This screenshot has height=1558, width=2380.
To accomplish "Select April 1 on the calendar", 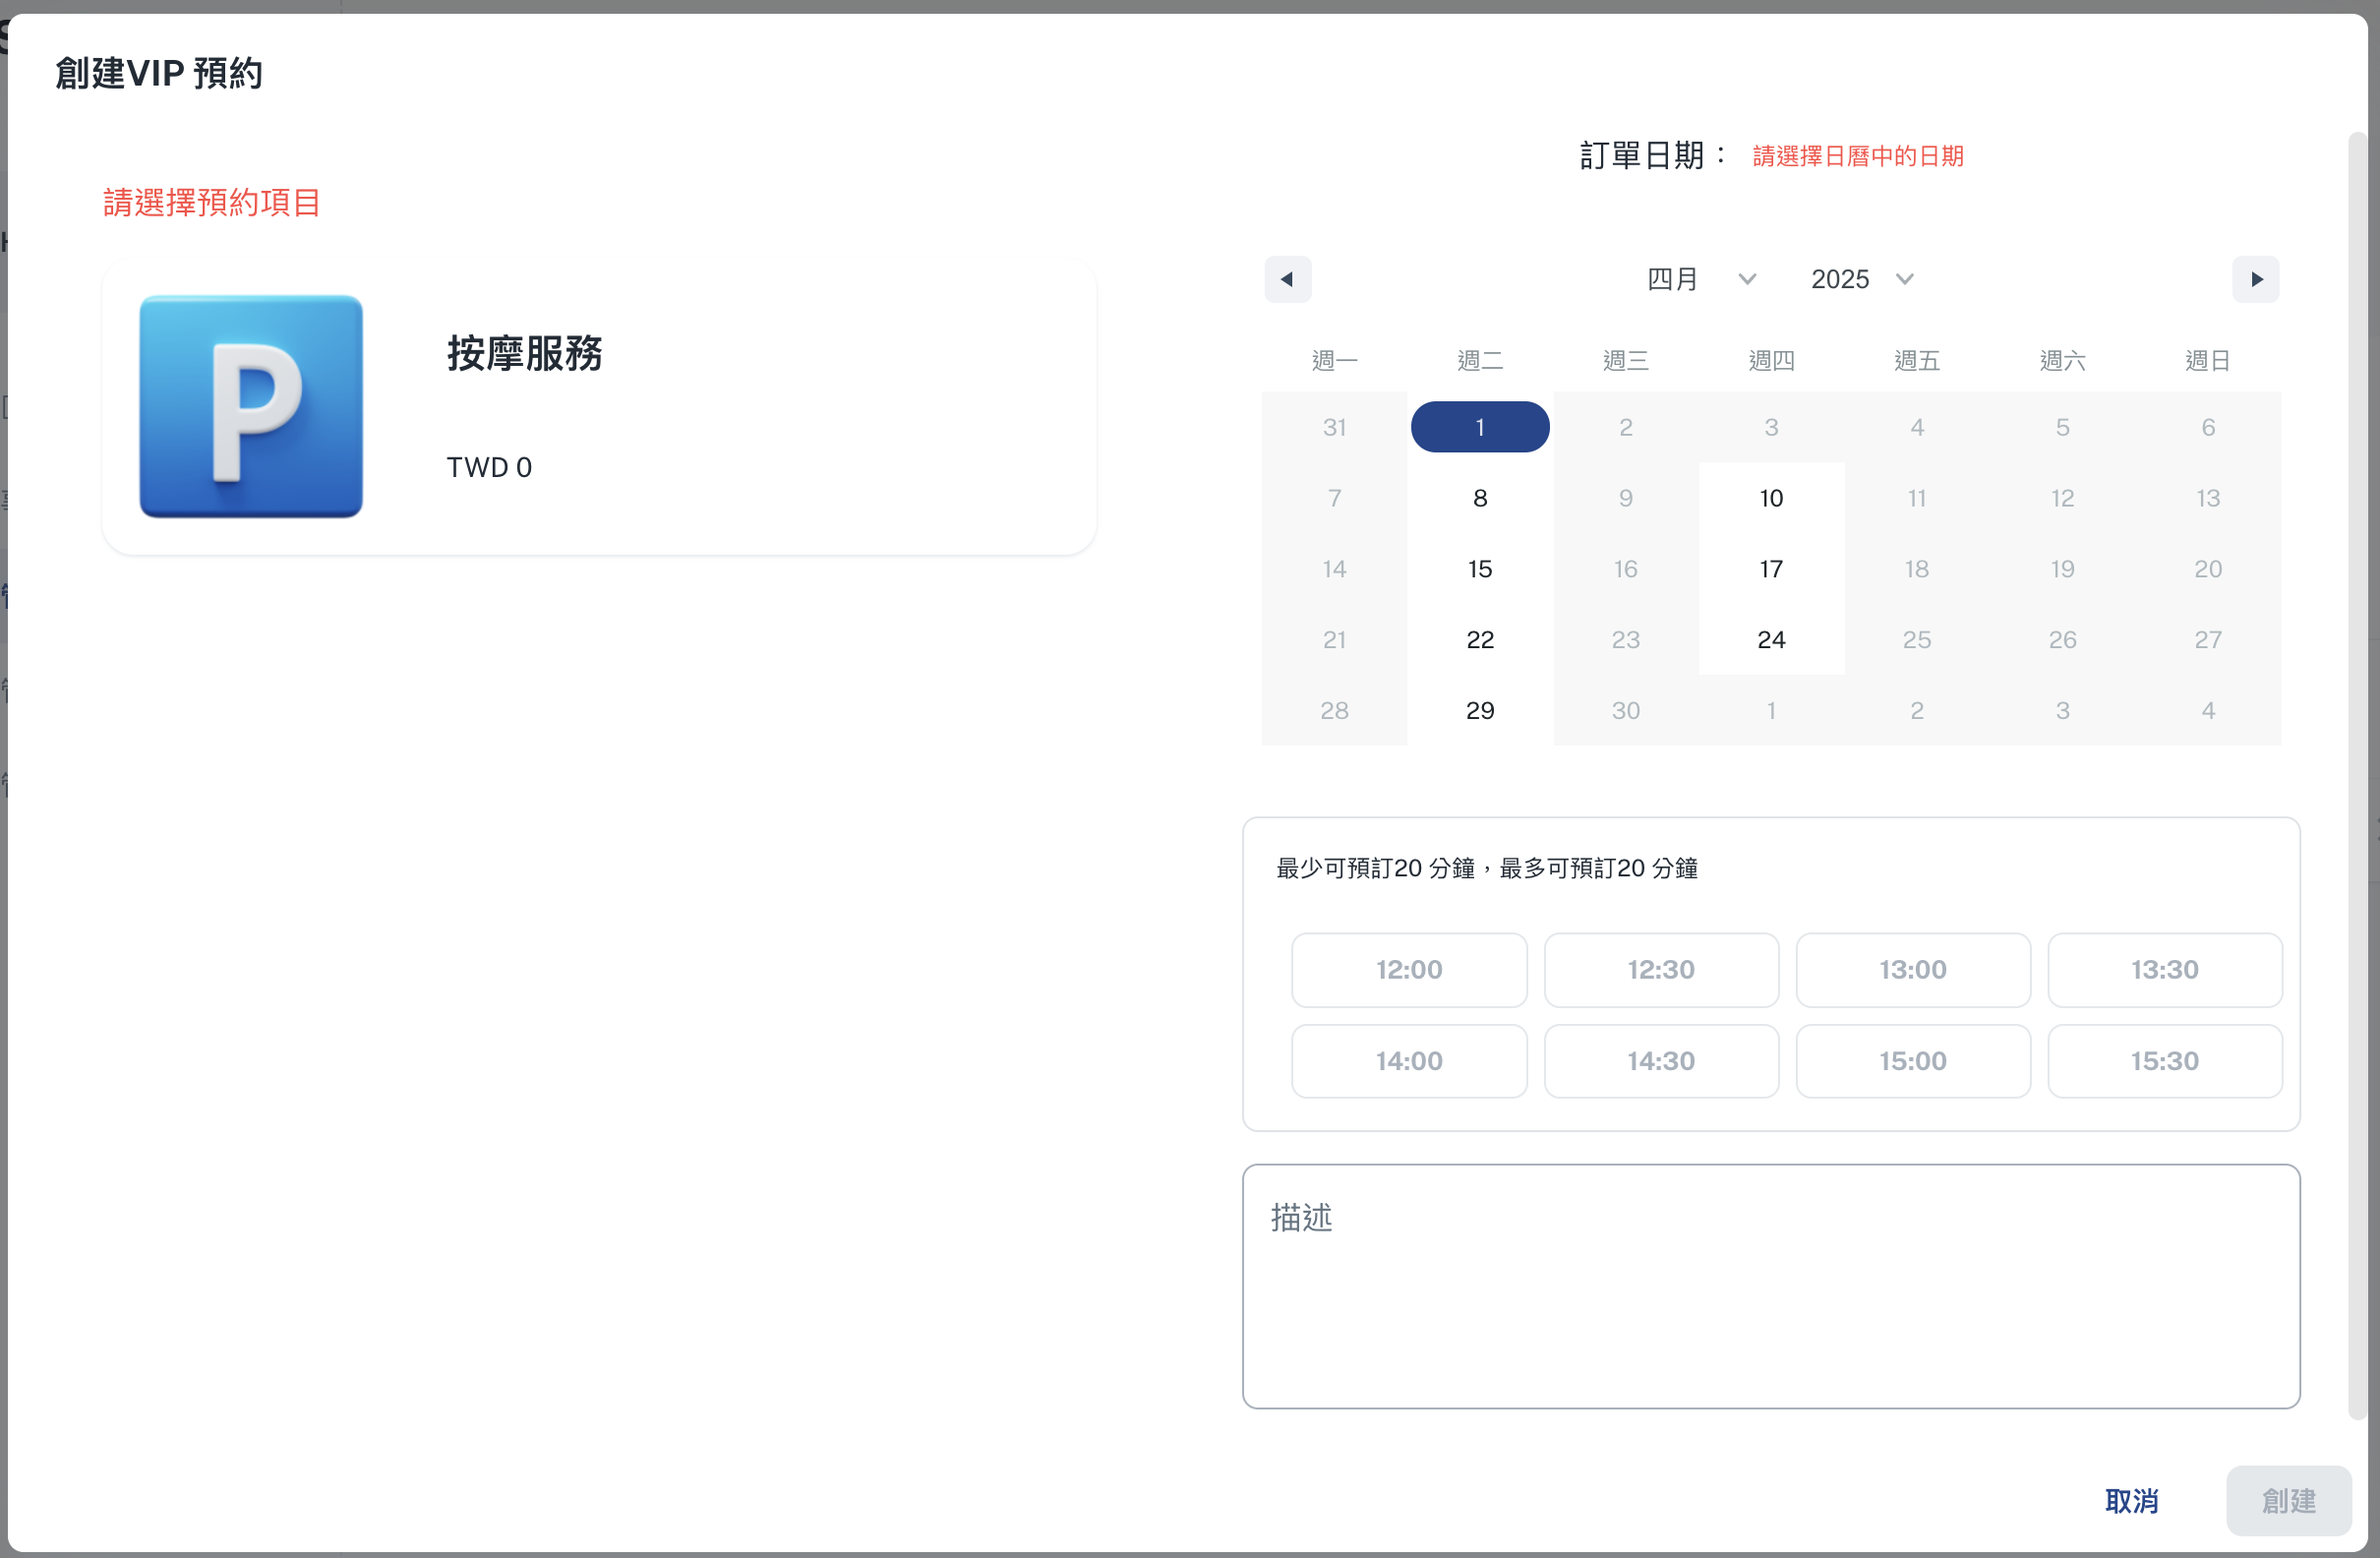I will pos(1479,427).
